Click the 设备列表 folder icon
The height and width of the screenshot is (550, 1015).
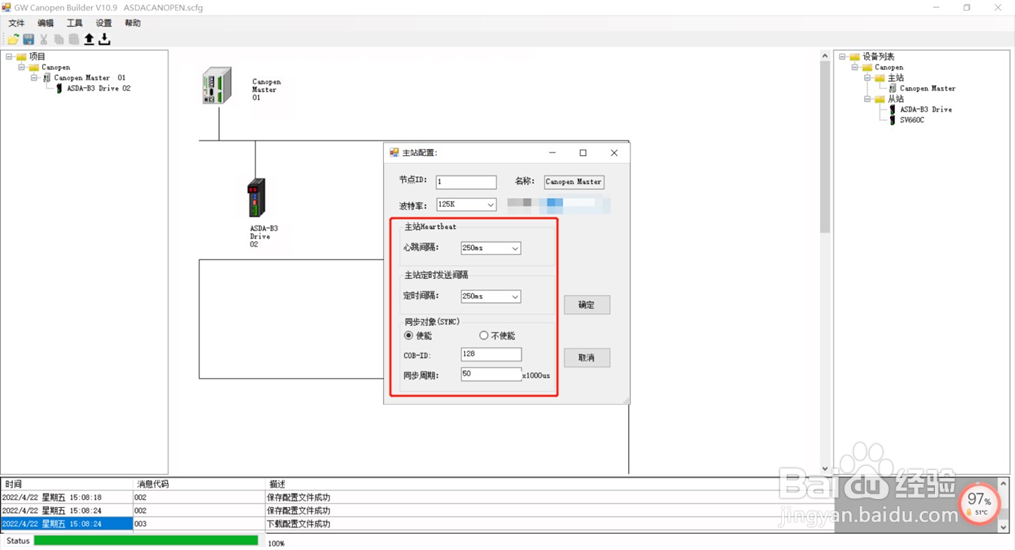coord(854,56)
